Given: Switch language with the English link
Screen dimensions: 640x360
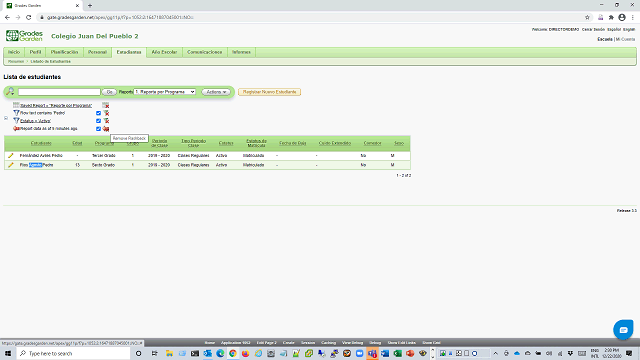Looking at the screenshot, I should [629, 29].
